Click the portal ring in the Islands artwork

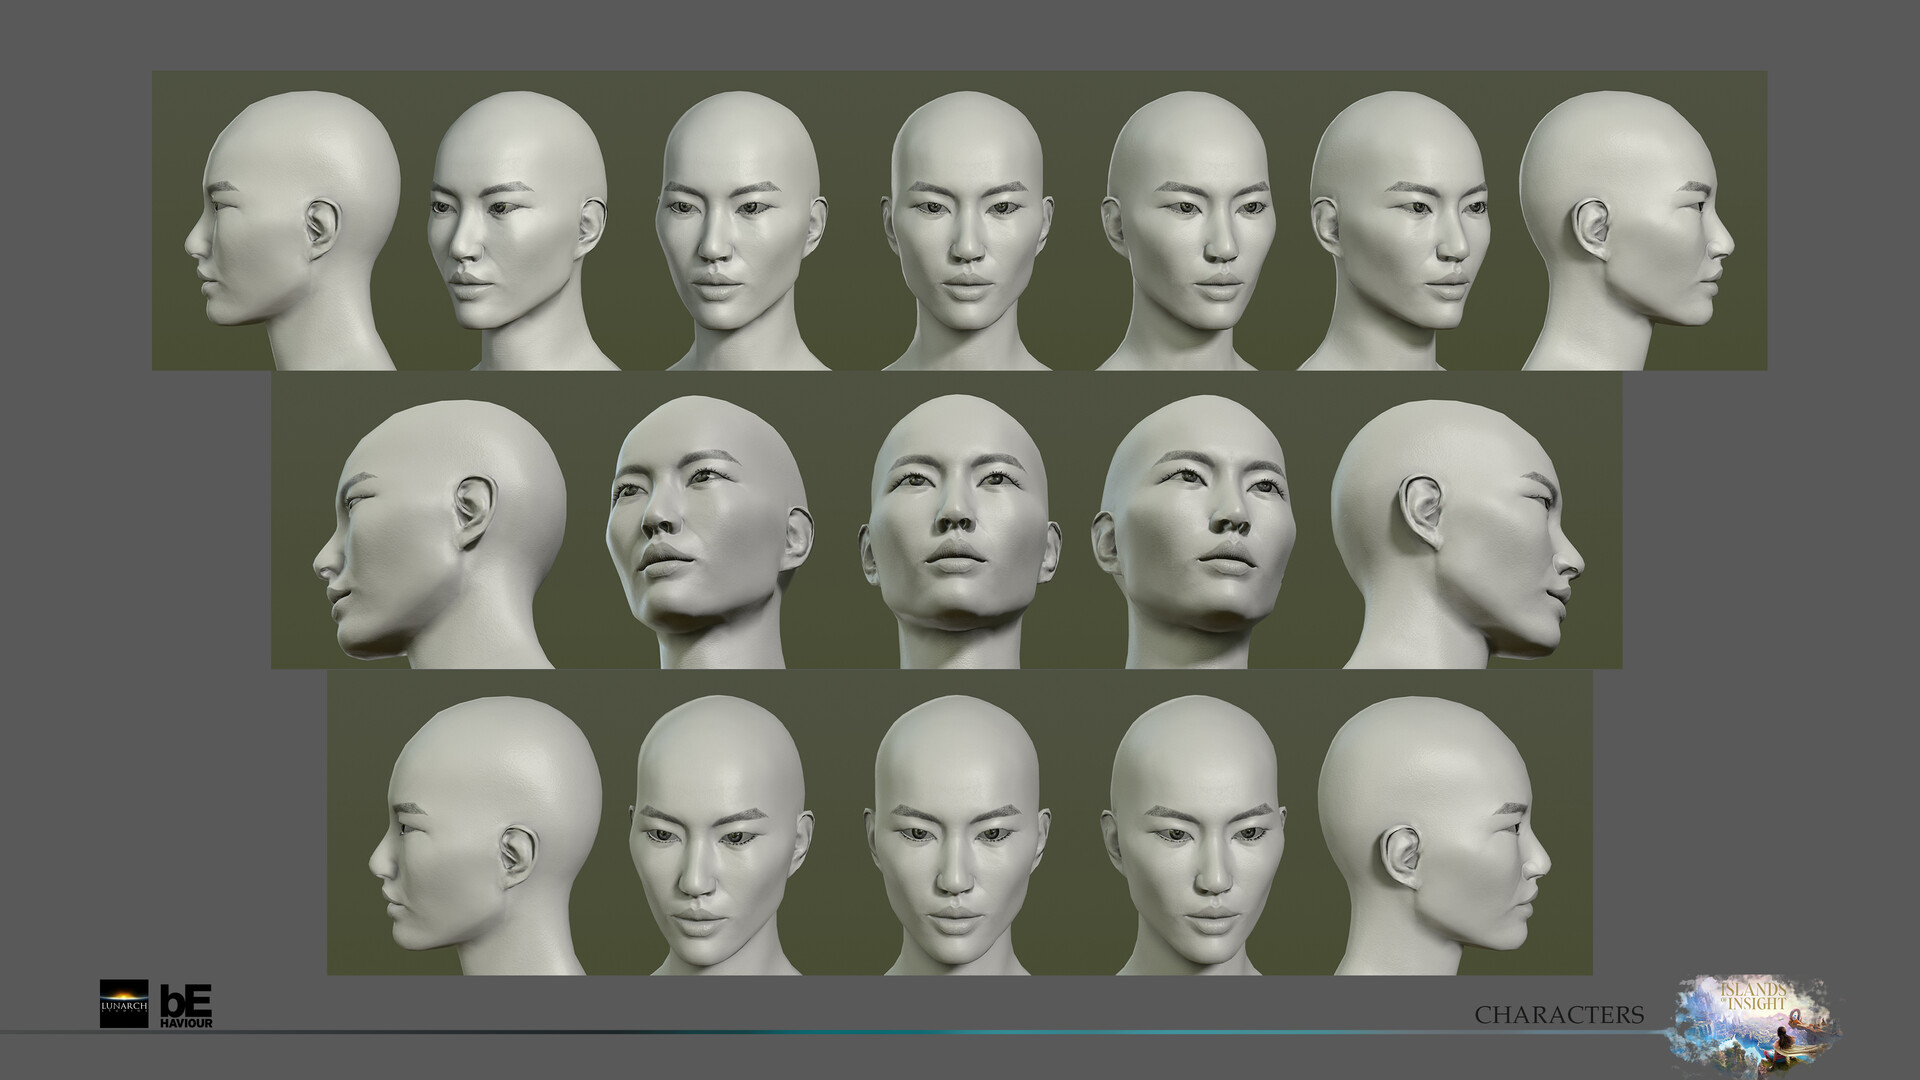coord(1796,1016)
